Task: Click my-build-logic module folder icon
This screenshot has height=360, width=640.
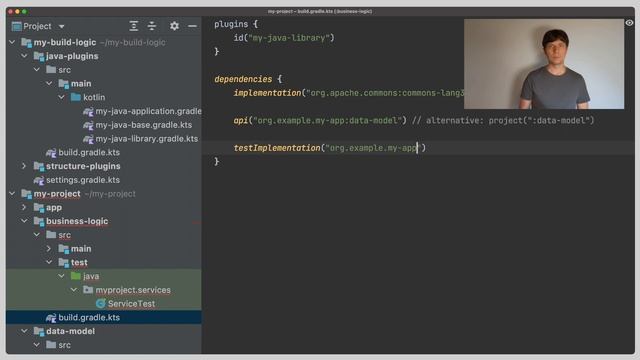Action: pyautogui.click(x=27, y=42)
